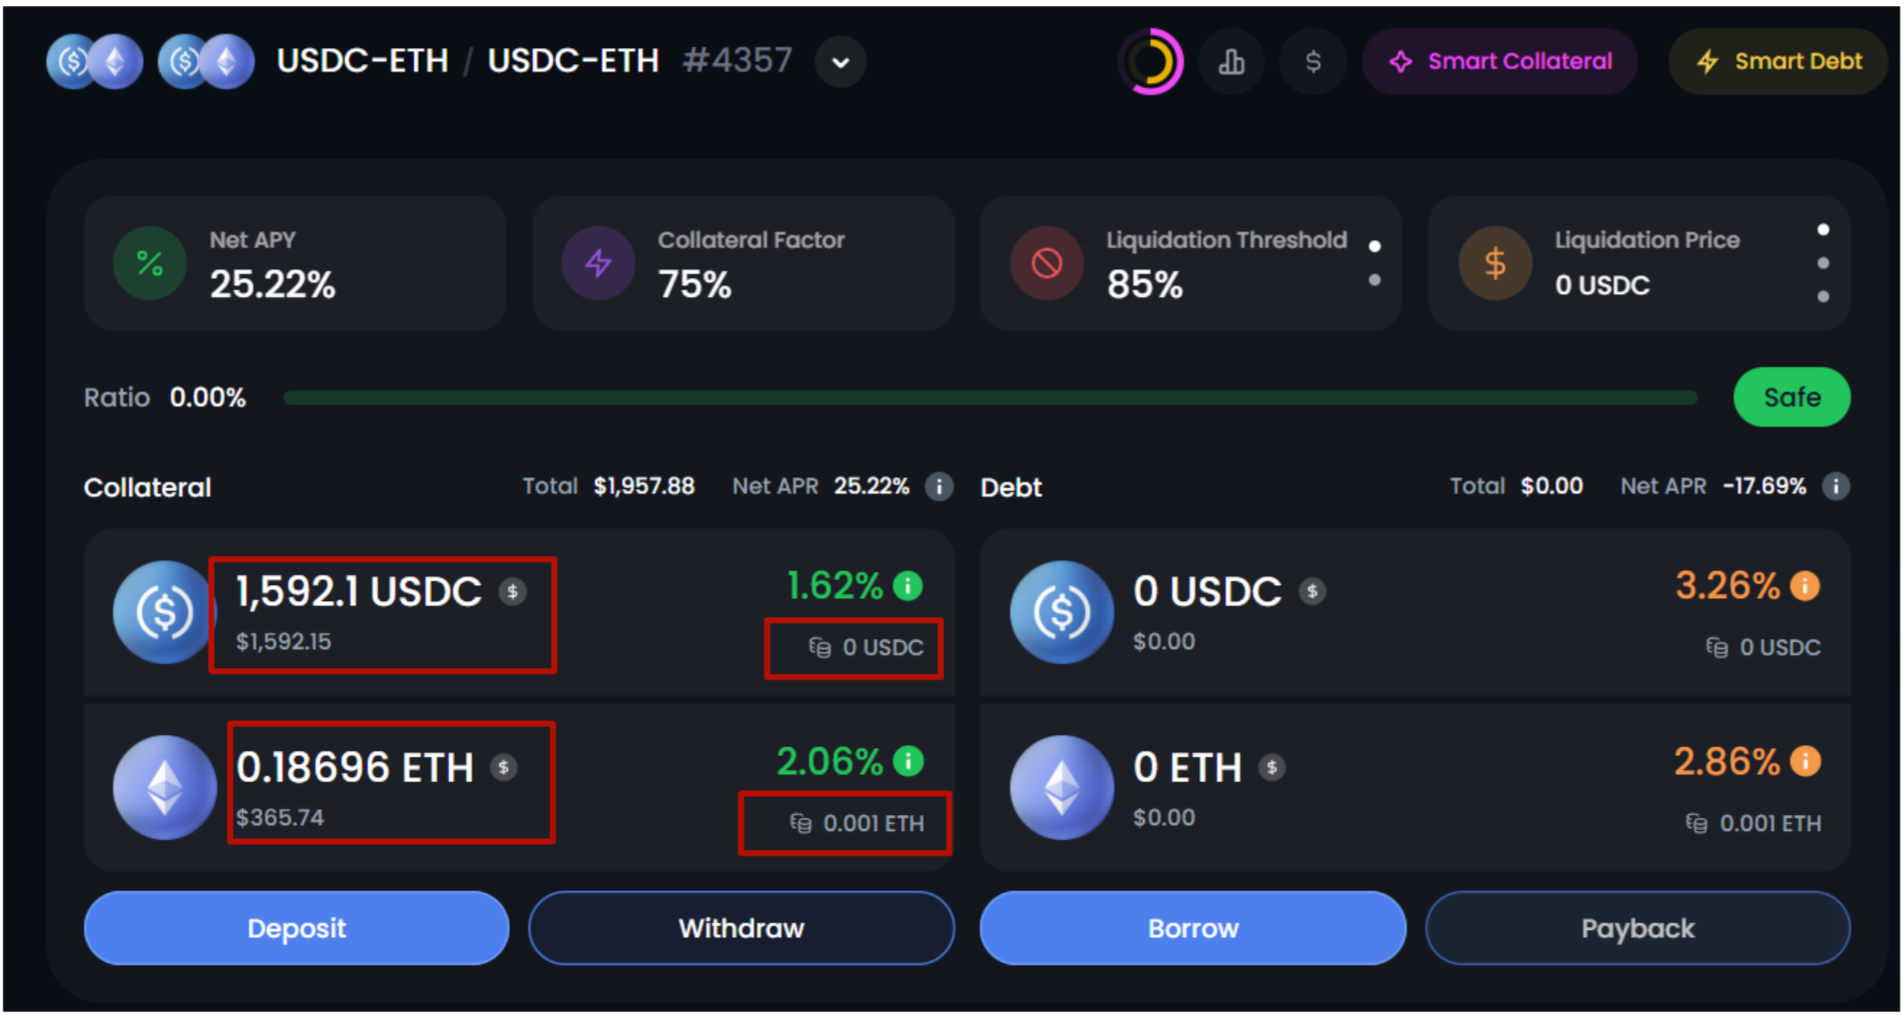This screenshot has height=1018, width=1904.
Task: Click the Debt Net APR info icon
Action: click(x=1835, y=487)
